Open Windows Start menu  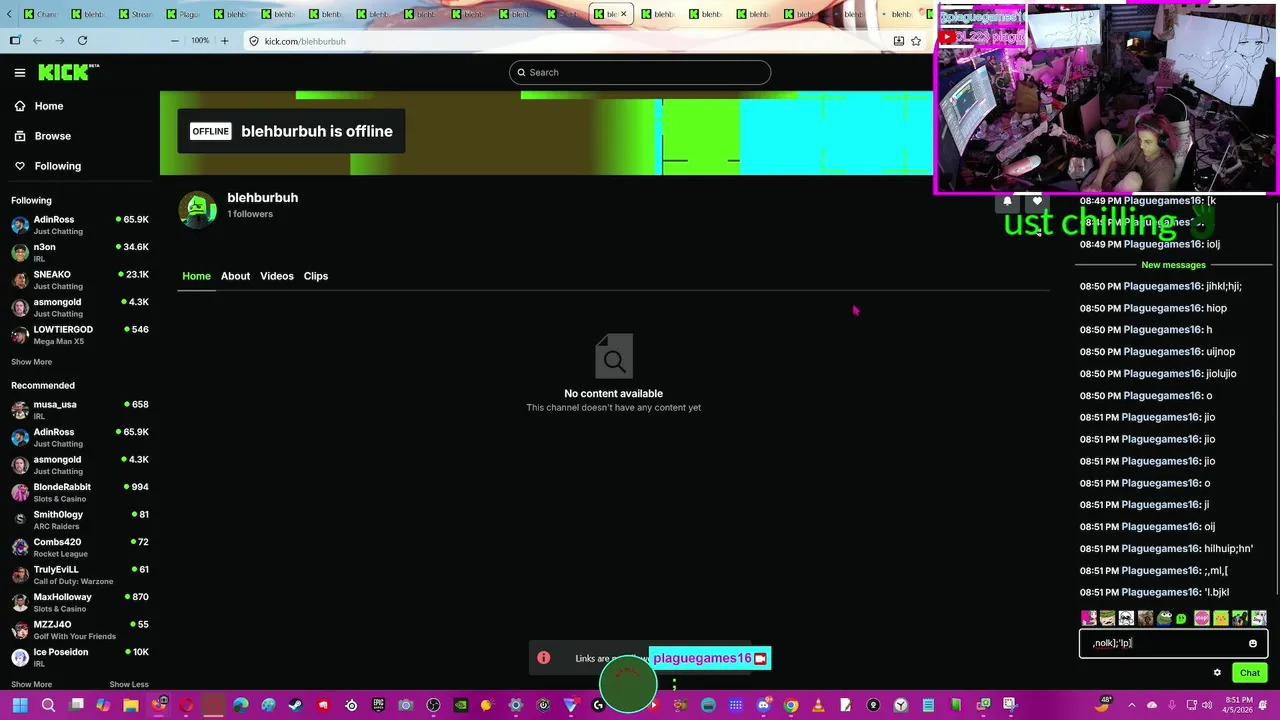(x=20, y=706)
